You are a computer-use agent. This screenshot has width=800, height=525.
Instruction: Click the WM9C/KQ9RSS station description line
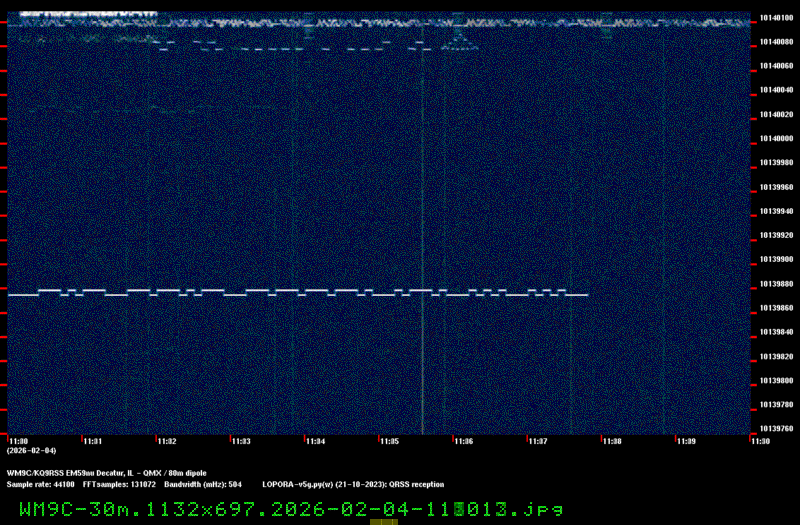(106, 473)
